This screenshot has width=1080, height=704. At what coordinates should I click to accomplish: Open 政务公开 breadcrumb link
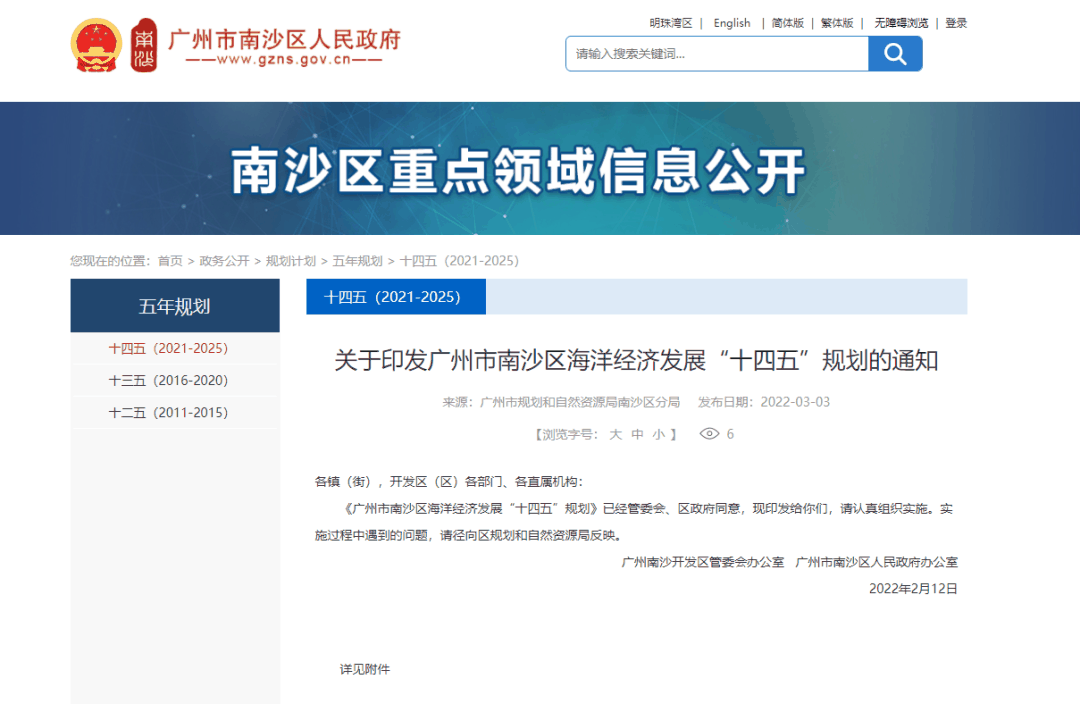[224, 261]
